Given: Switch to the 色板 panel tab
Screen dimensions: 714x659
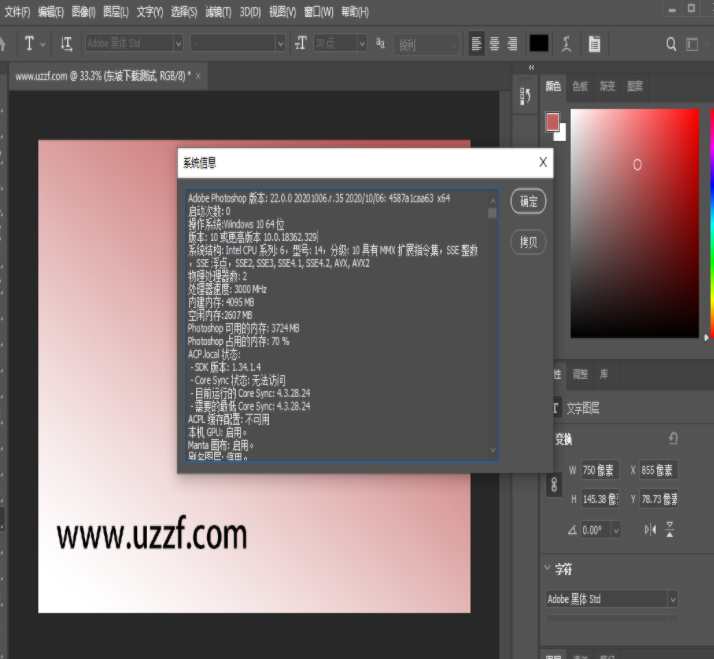Looking at the screenshot, I should (580, 86).
